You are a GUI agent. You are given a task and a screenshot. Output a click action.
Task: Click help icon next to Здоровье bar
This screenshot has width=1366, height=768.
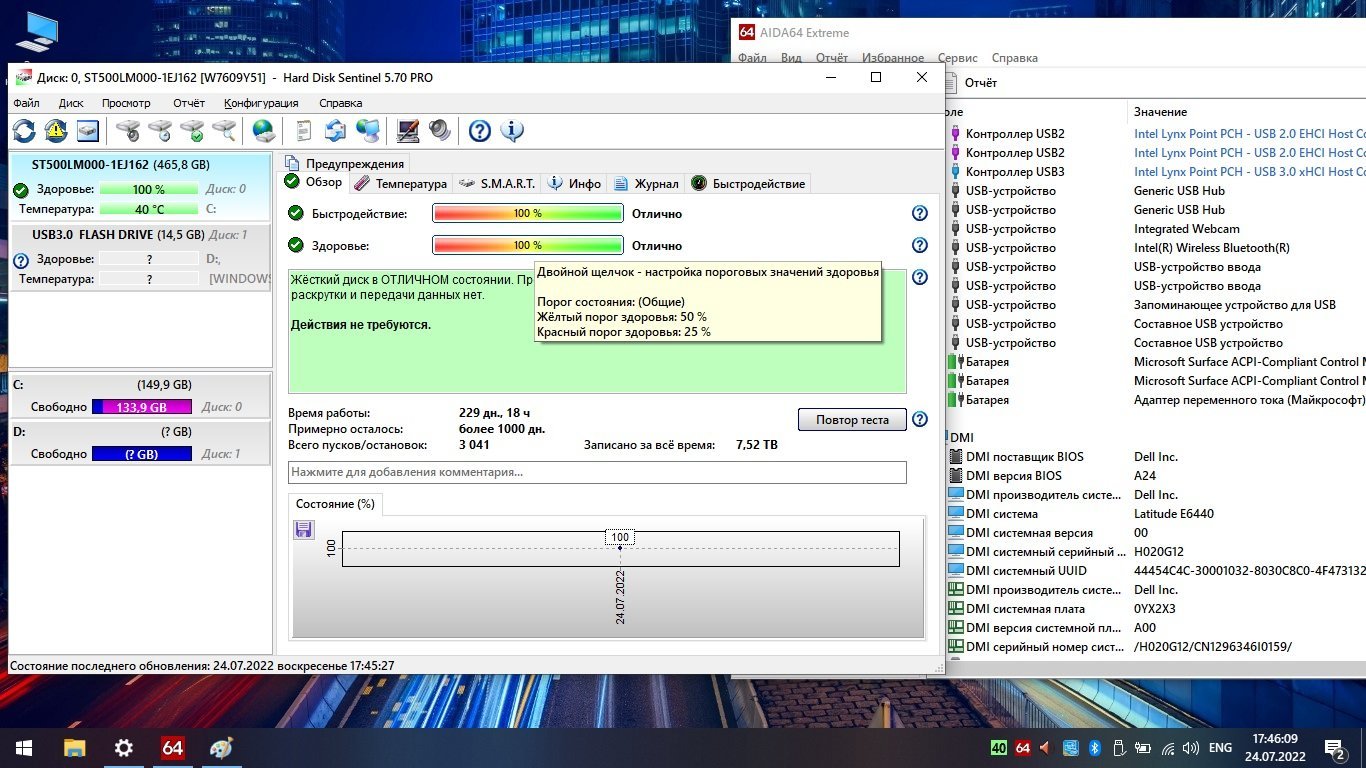click(920, 245)
